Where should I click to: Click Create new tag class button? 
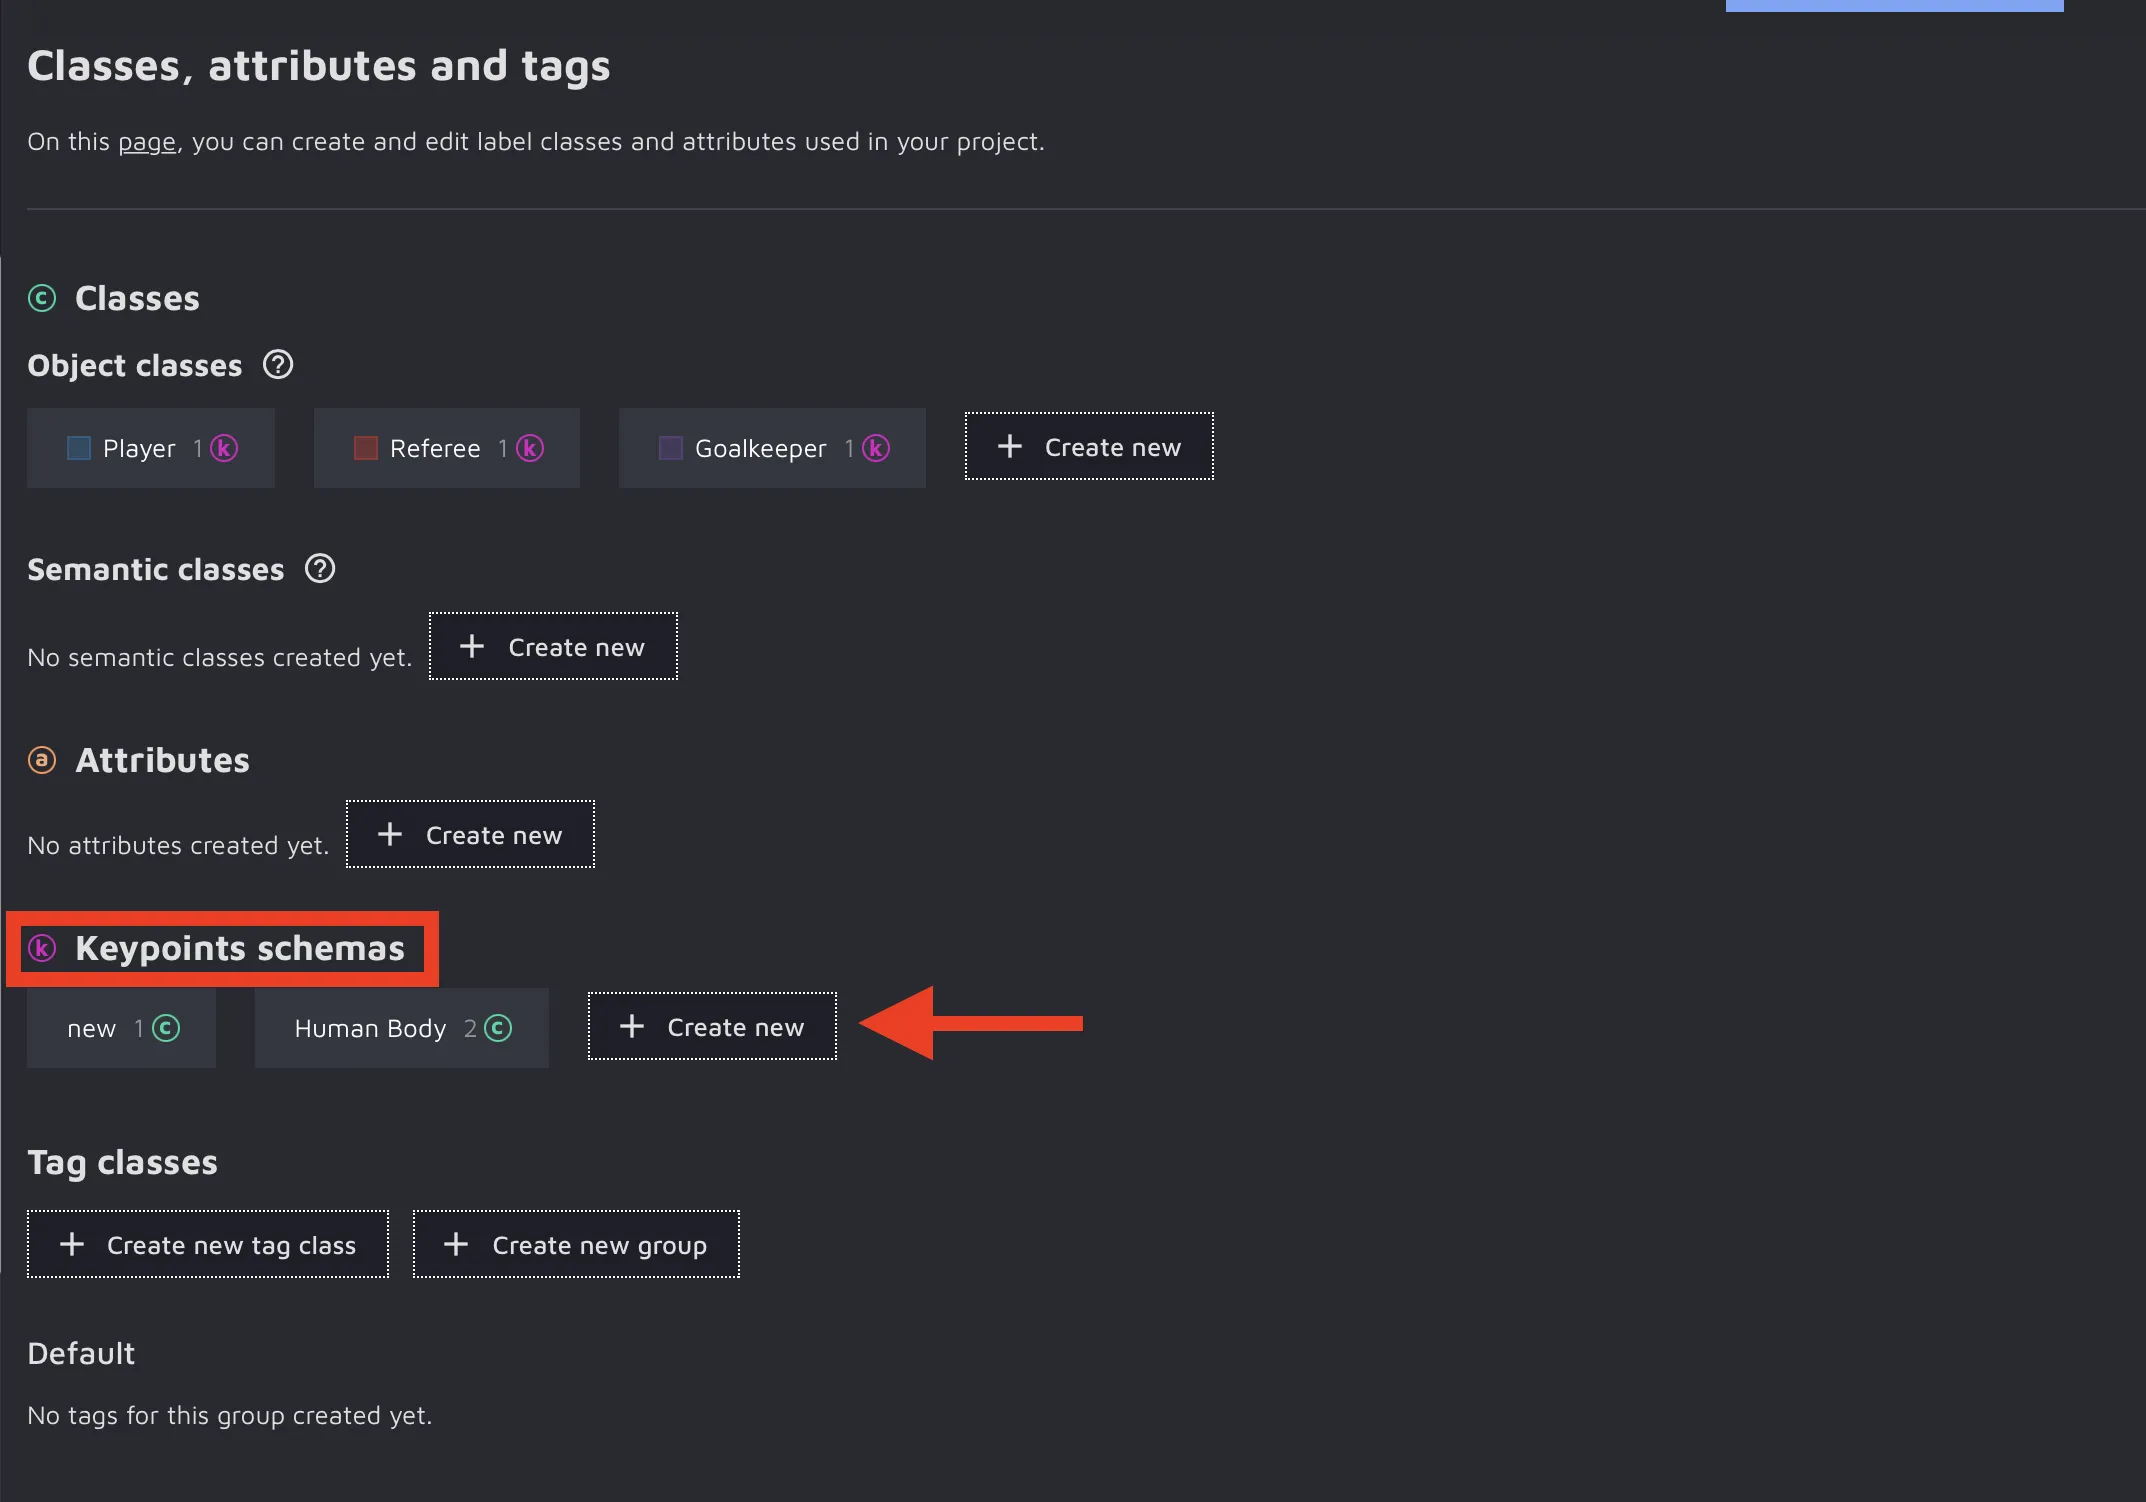(208, 1244)
